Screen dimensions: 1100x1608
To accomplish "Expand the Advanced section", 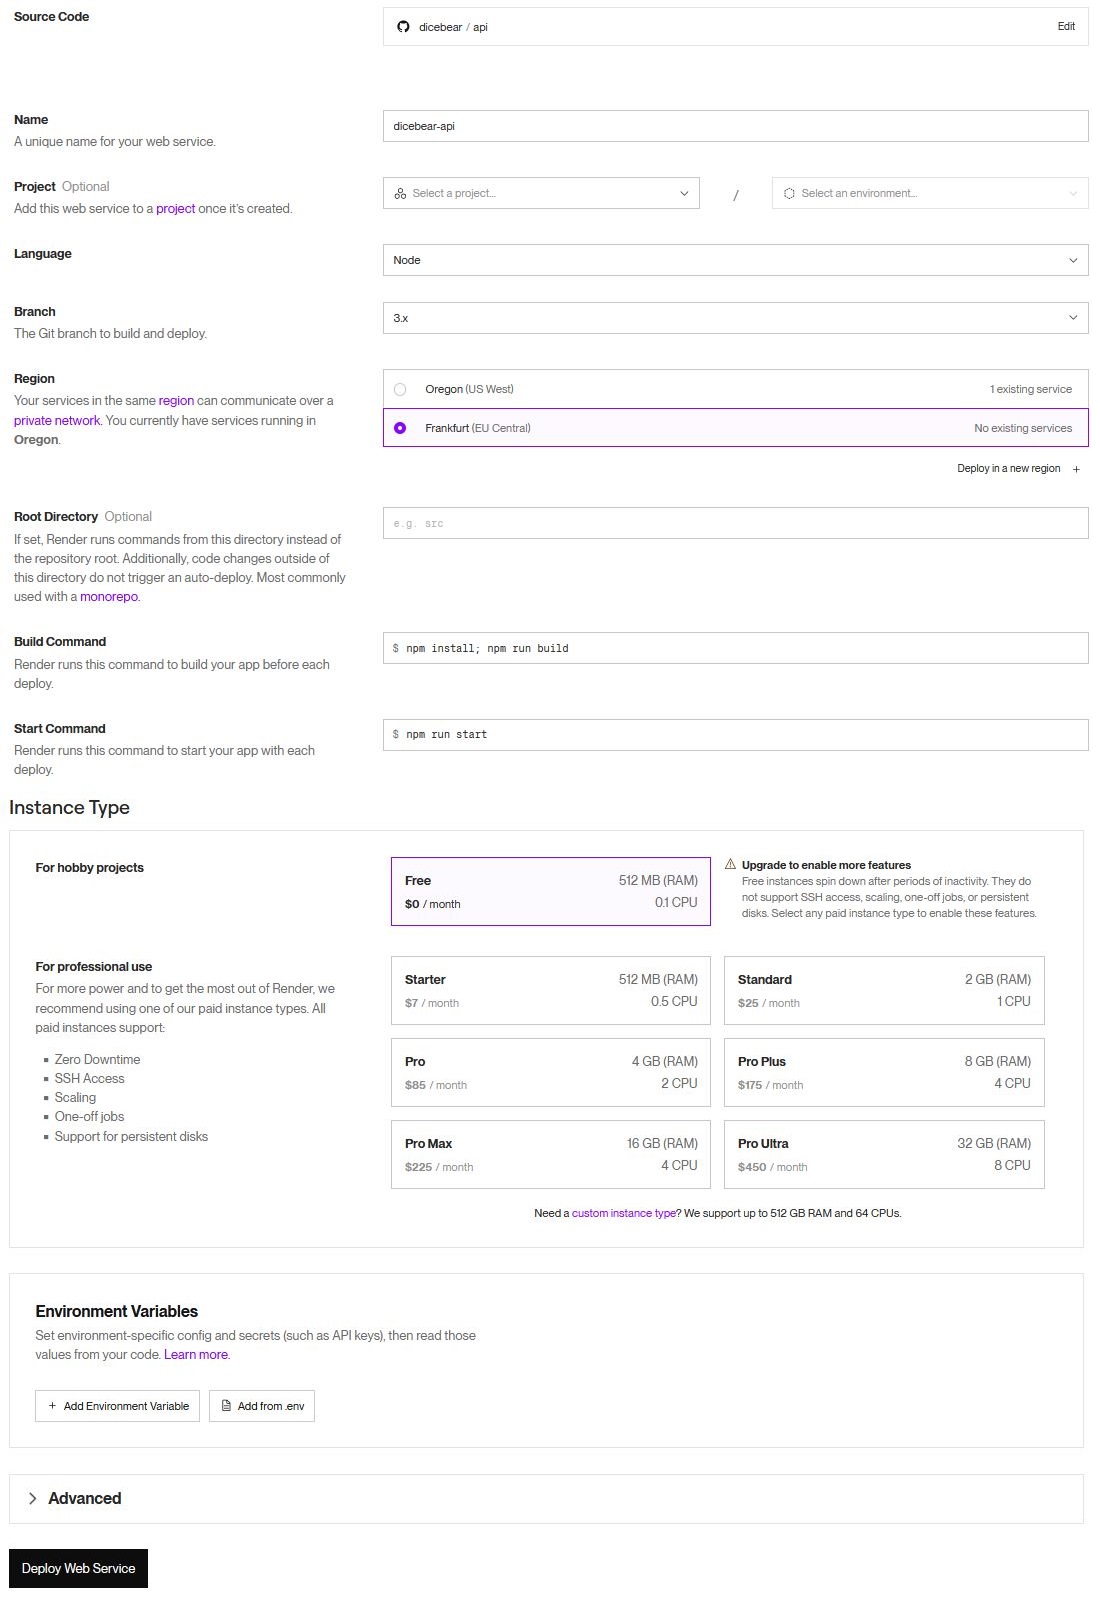I will (x=85, y=1498).
